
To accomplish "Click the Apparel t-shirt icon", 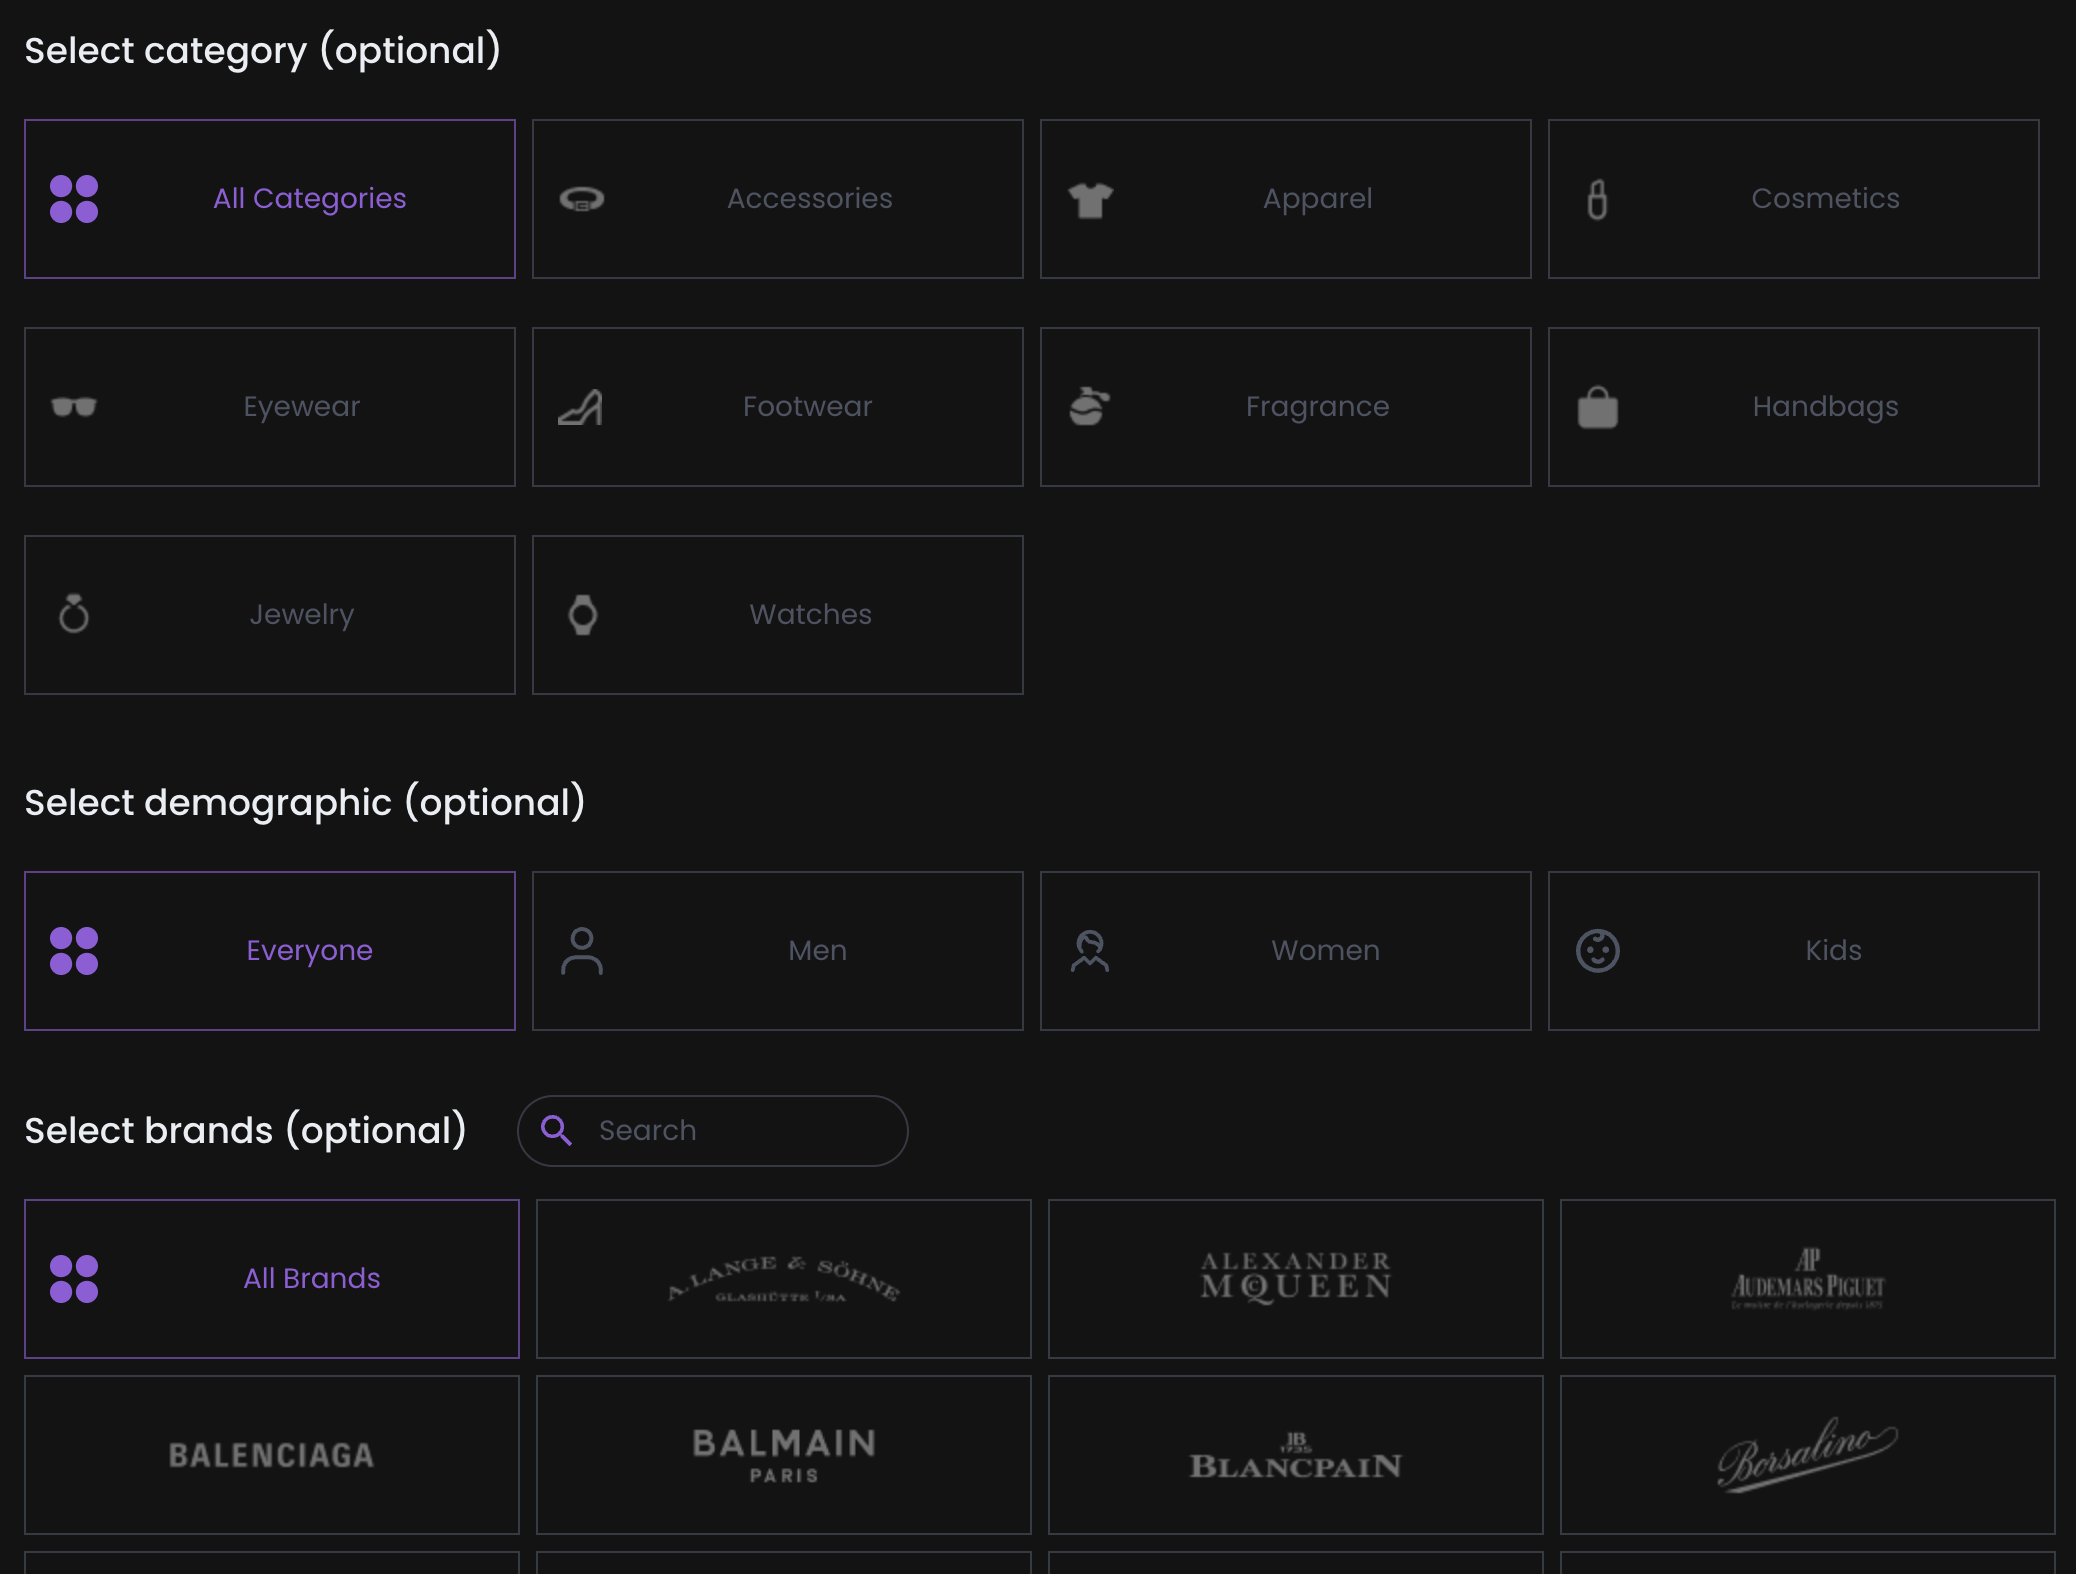I will tap(1090, 200).
